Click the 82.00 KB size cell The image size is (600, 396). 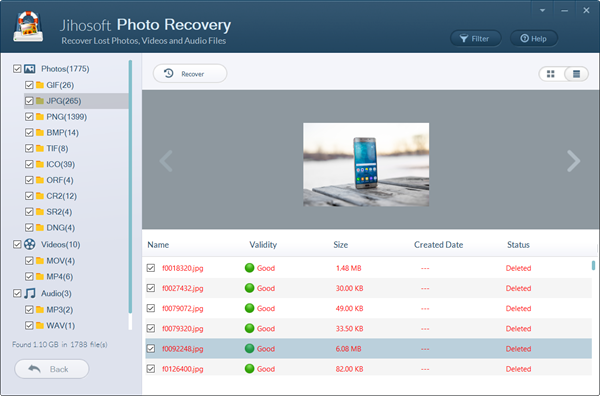pyautogui.click(x=349, y=369)
